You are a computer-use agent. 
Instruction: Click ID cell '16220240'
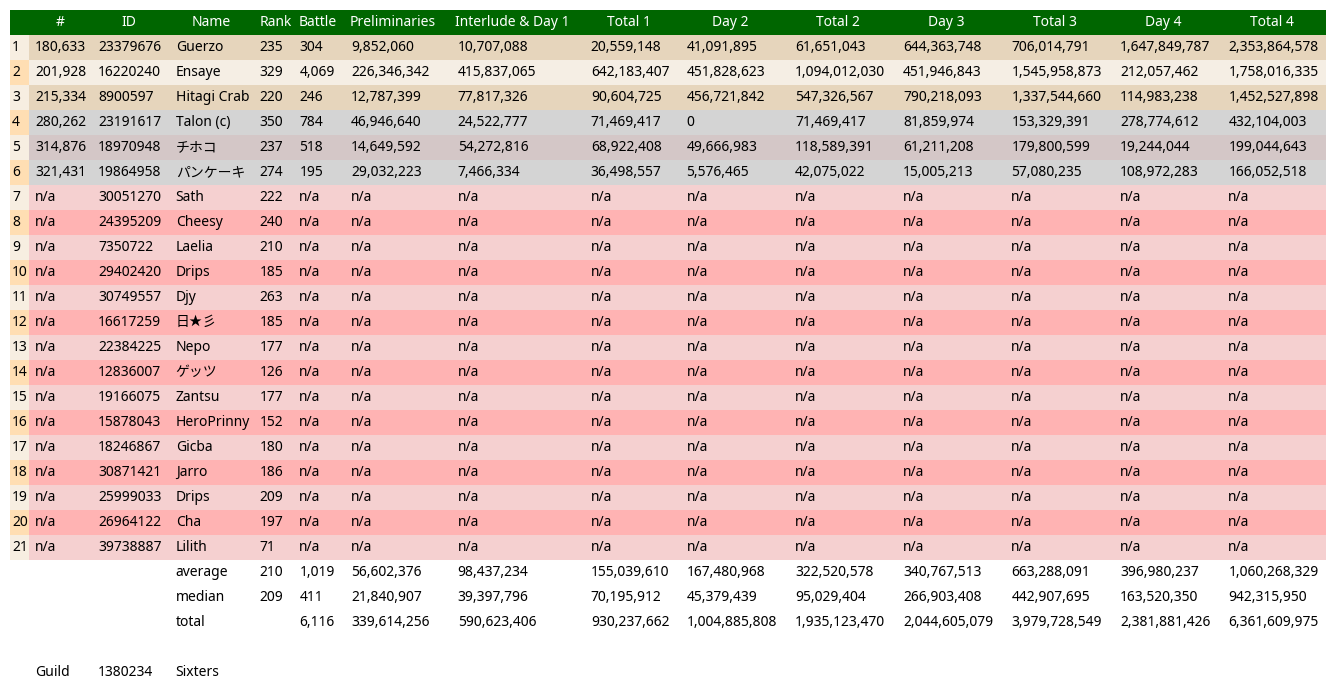(129, 71)
